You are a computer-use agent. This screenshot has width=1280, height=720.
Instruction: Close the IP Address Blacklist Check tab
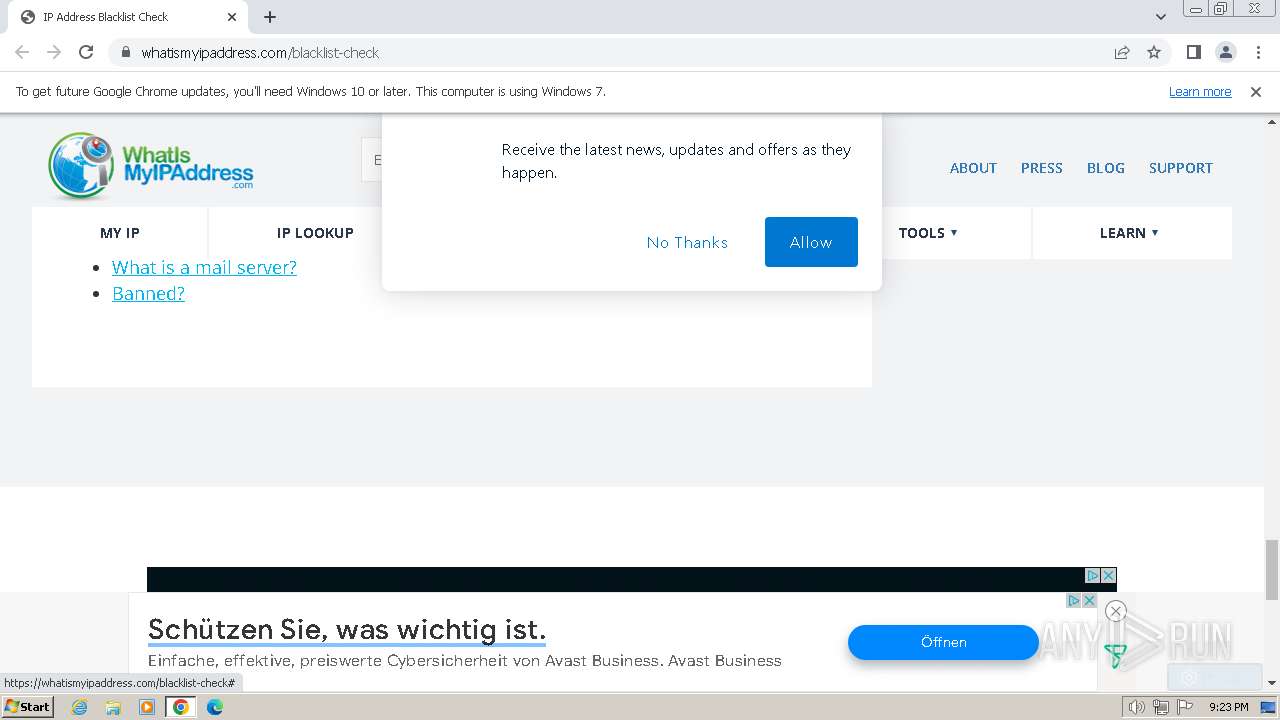232,17
